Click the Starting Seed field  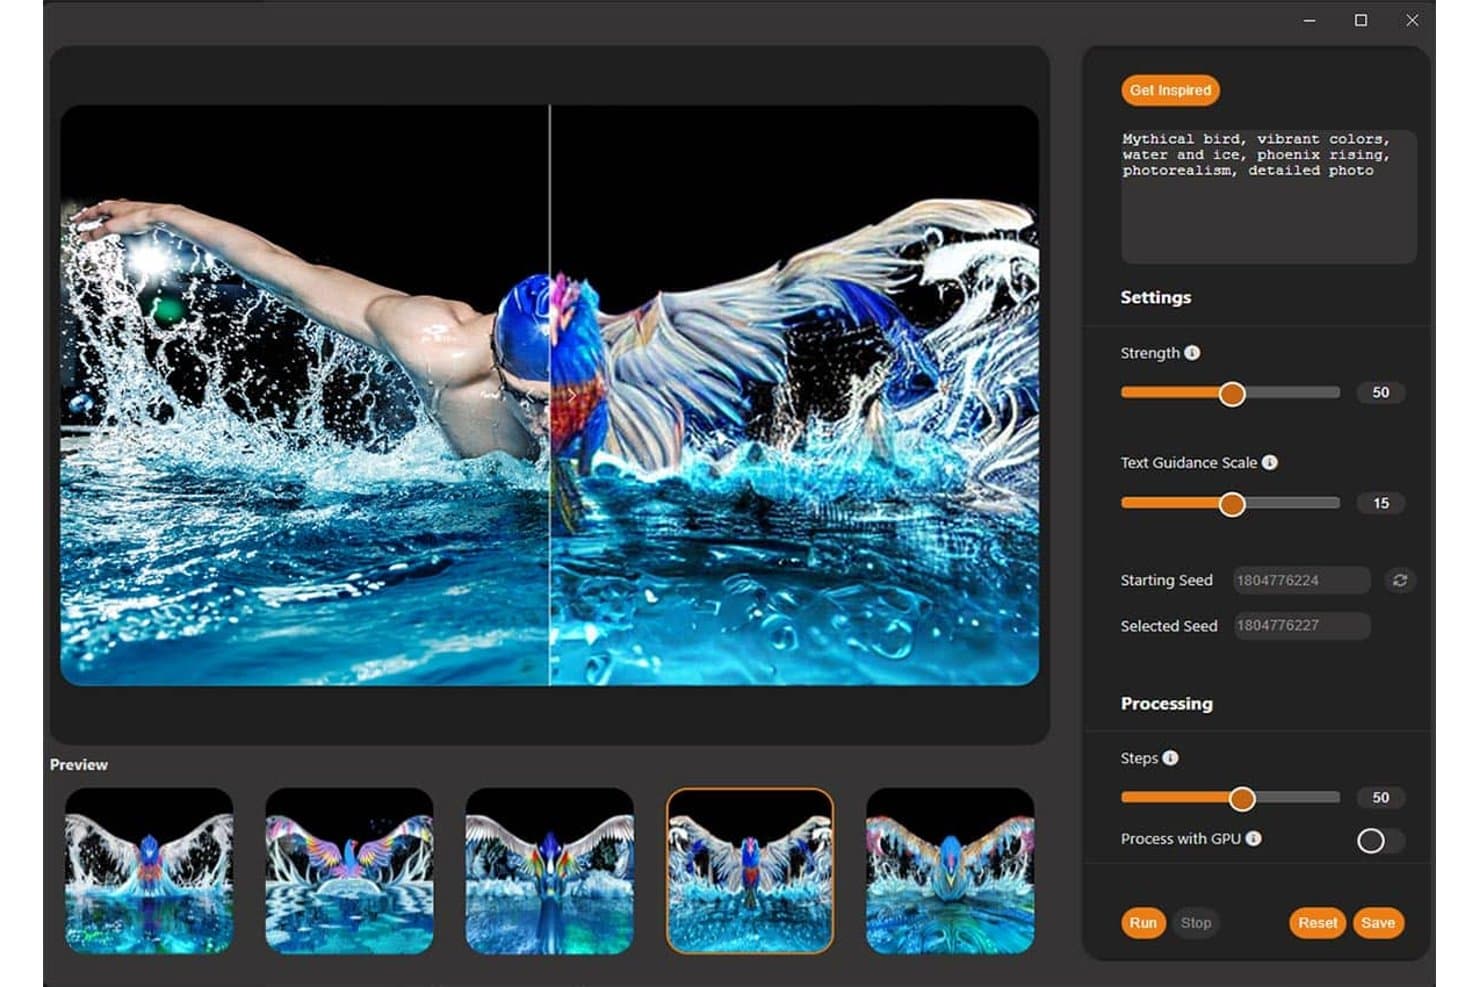(x=1301, y=580)
